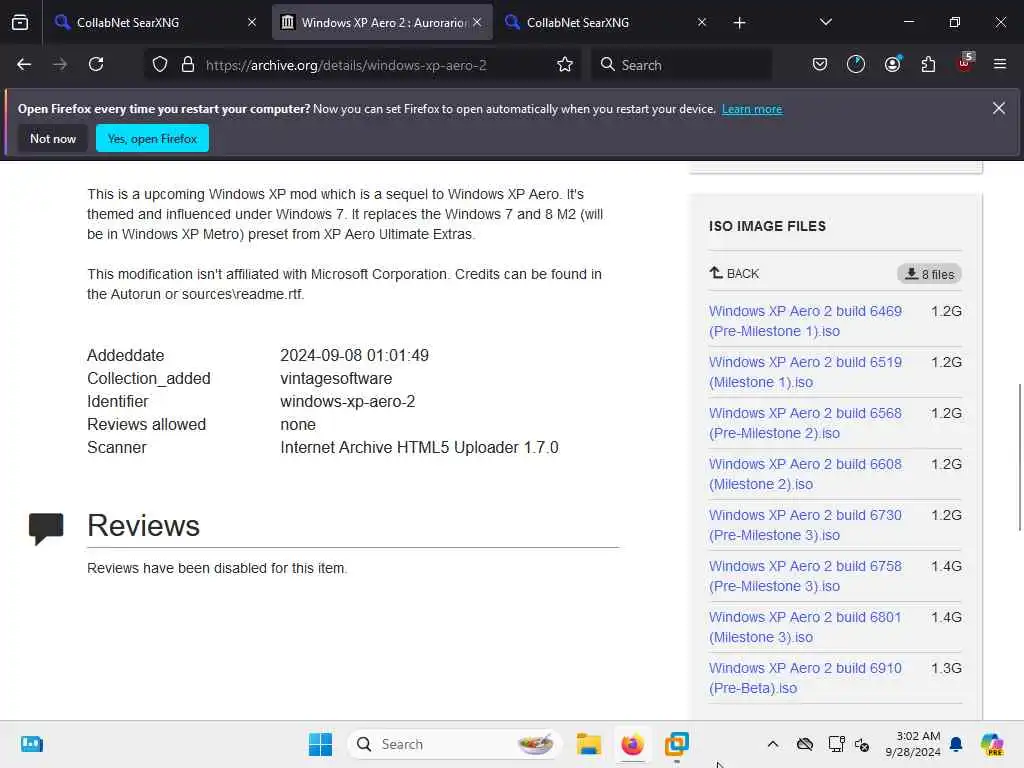Open the Firefox hamburger menu
The image size is (1024, 768).
(x=1000, y=65)
